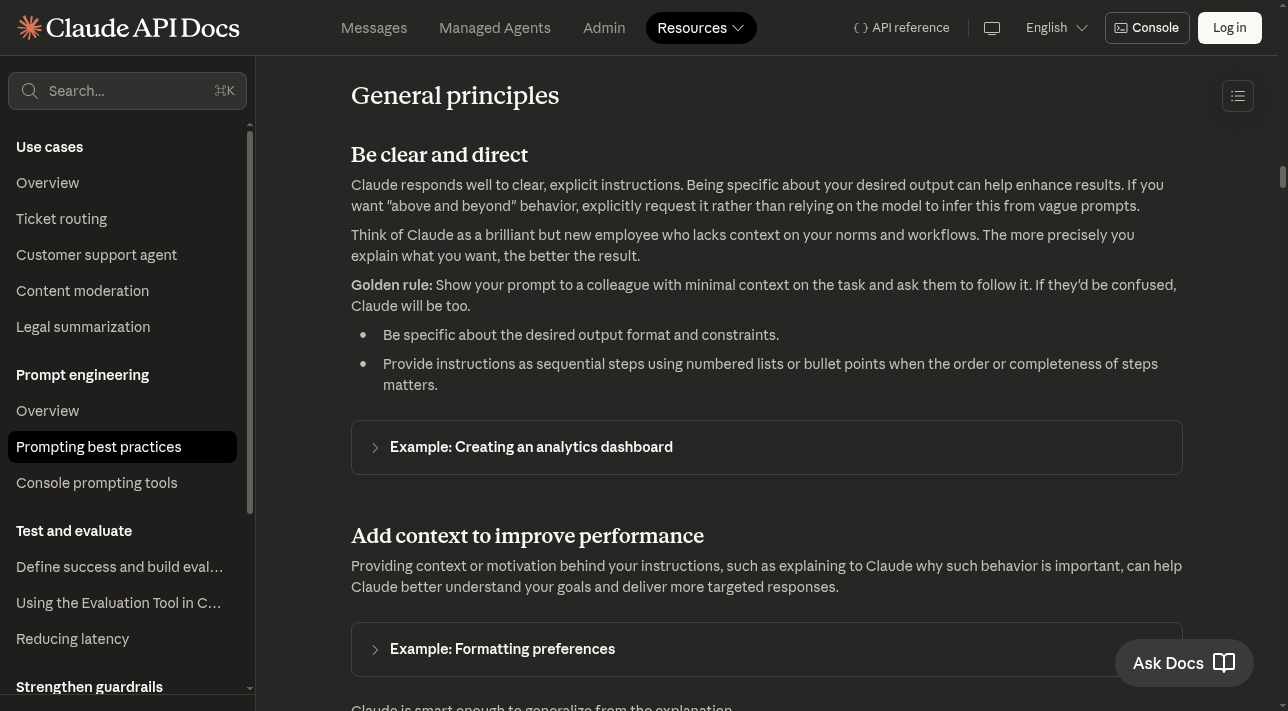Click the Claude starburst logo icon
The height and width of the screenshot is (711, 1288).
pyautogui.click(x=29, y=28)
